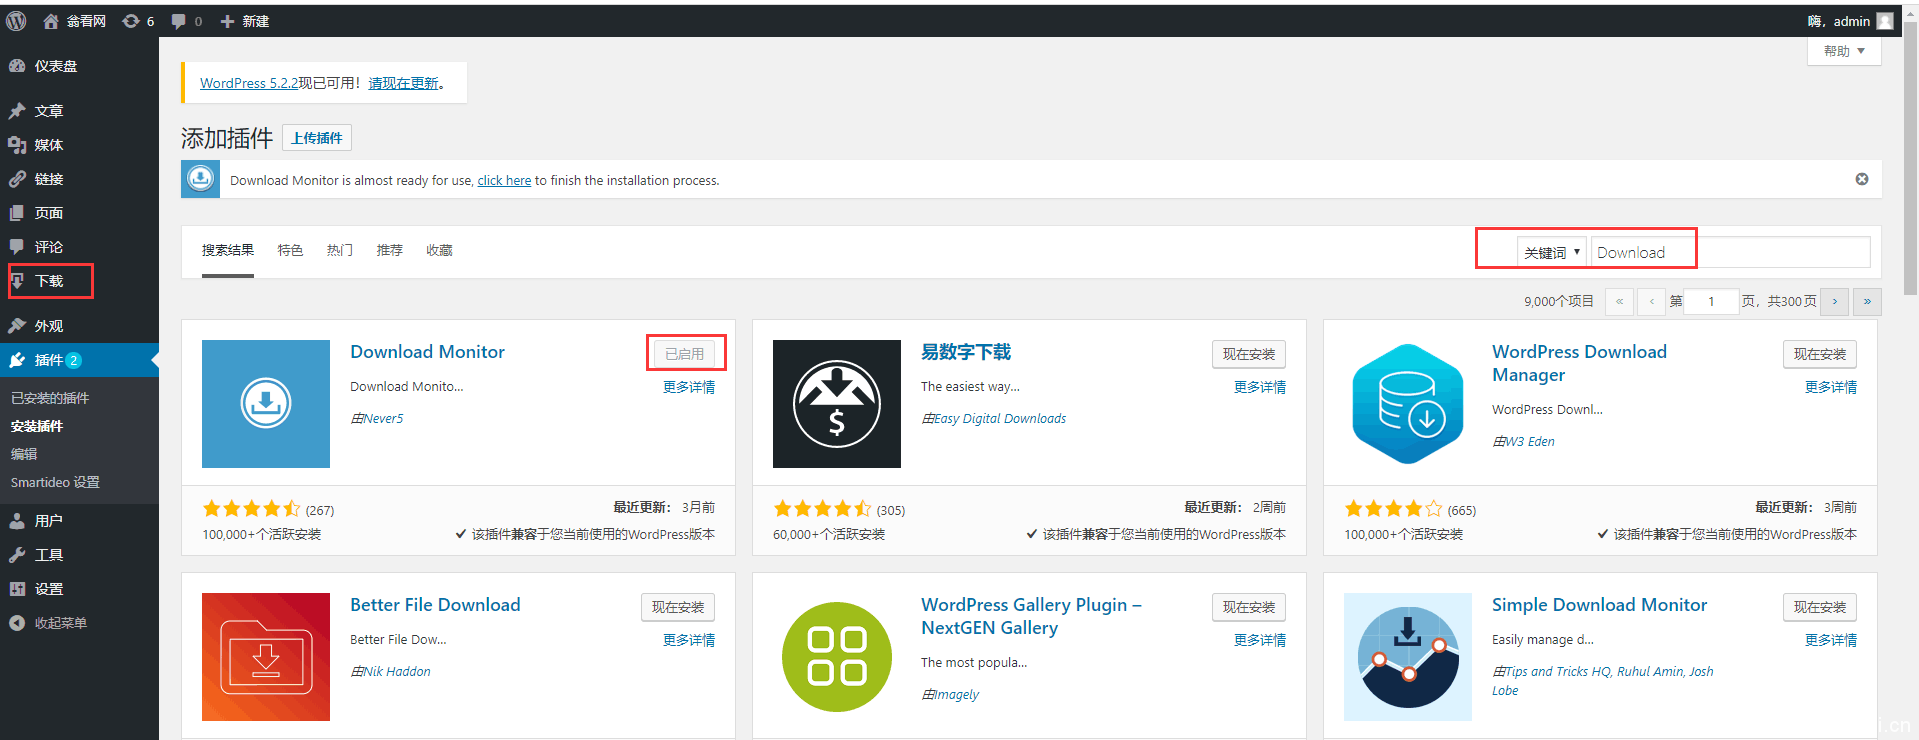Screen dimensions: 1919x740
Task: Click the WordPress Download Manager plugin icon
Action: point(1407,404)
